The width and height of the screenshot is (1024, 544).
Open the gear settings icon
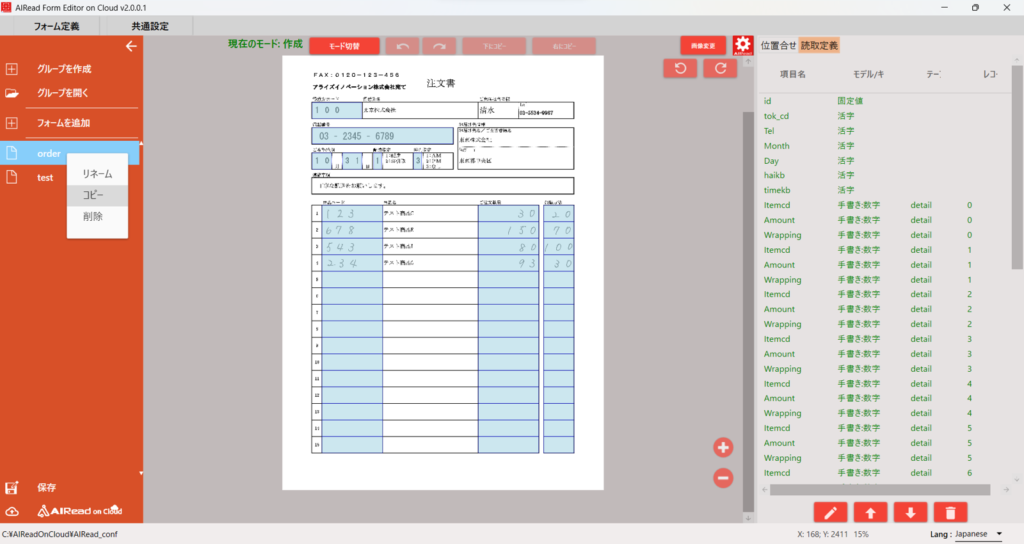[x=742, y=46]
